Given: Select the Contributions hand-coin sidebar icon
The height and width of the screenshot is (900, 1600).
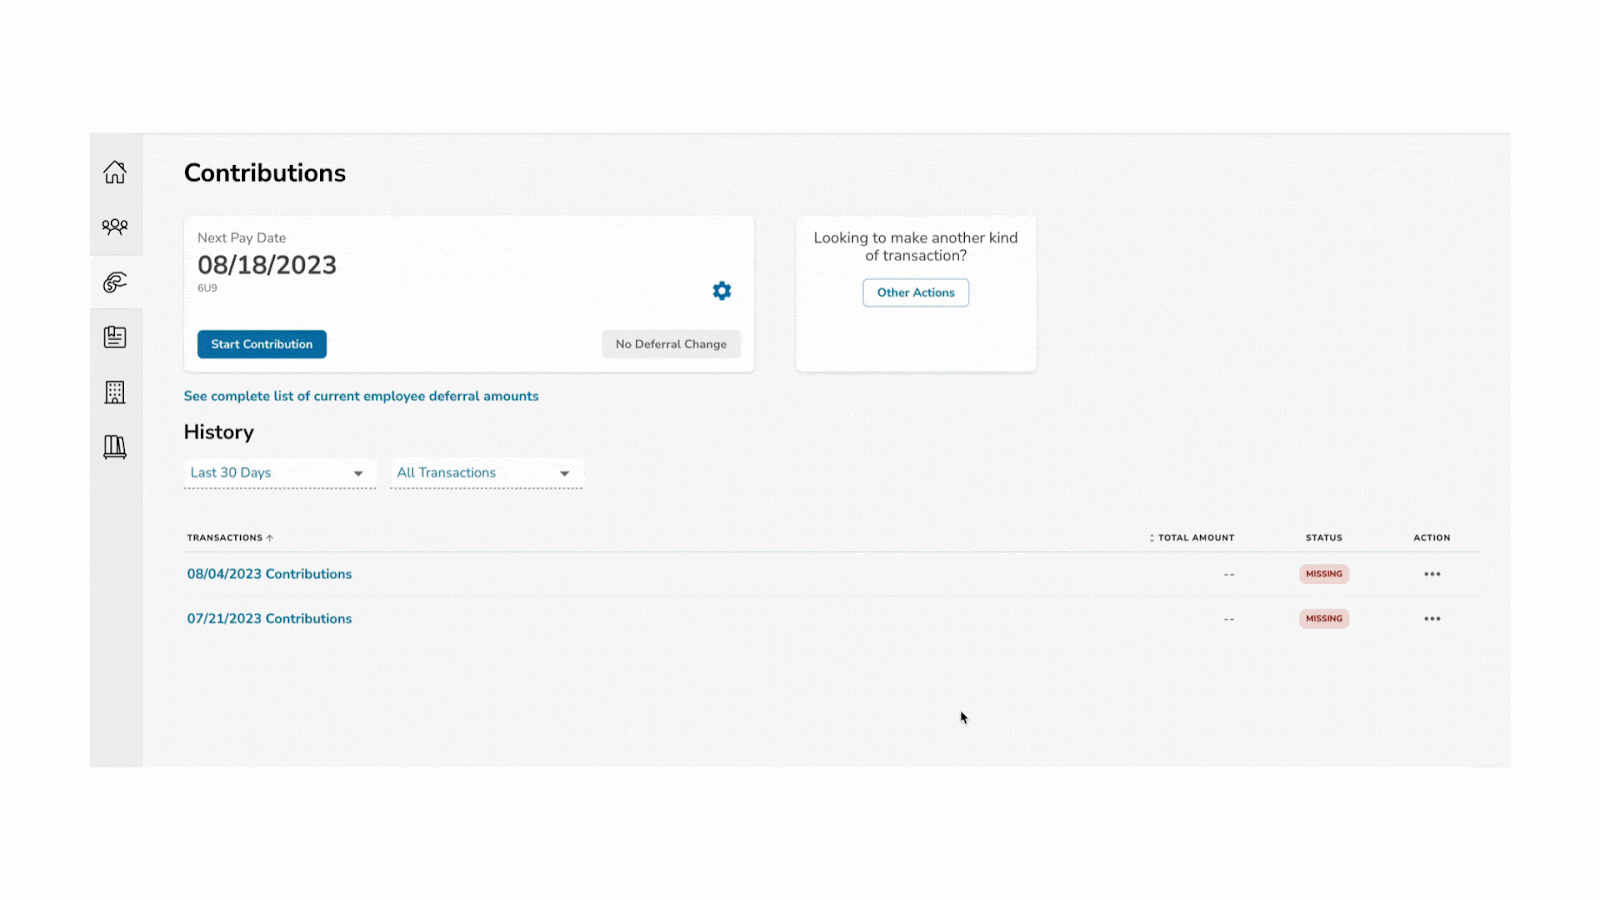Looking at the screenshot, I should tap(115, 283).
